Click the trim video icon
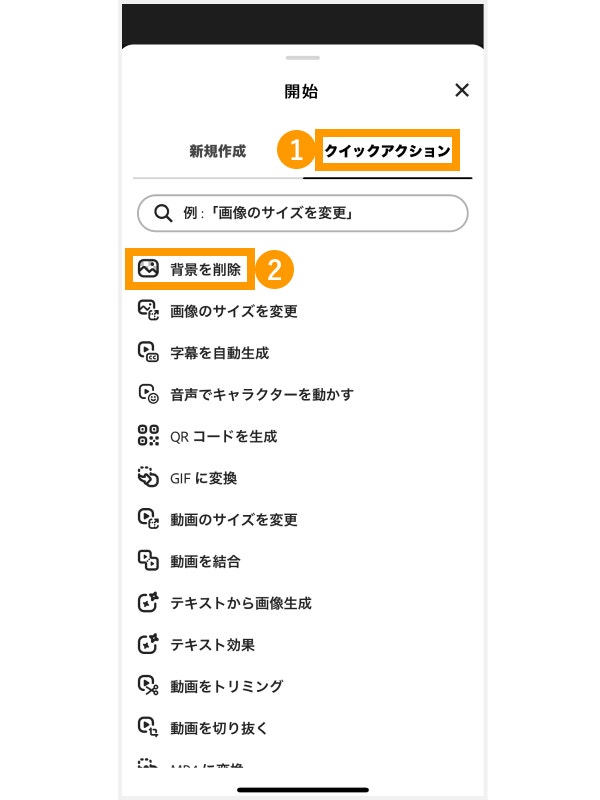 tap(148, 686)
